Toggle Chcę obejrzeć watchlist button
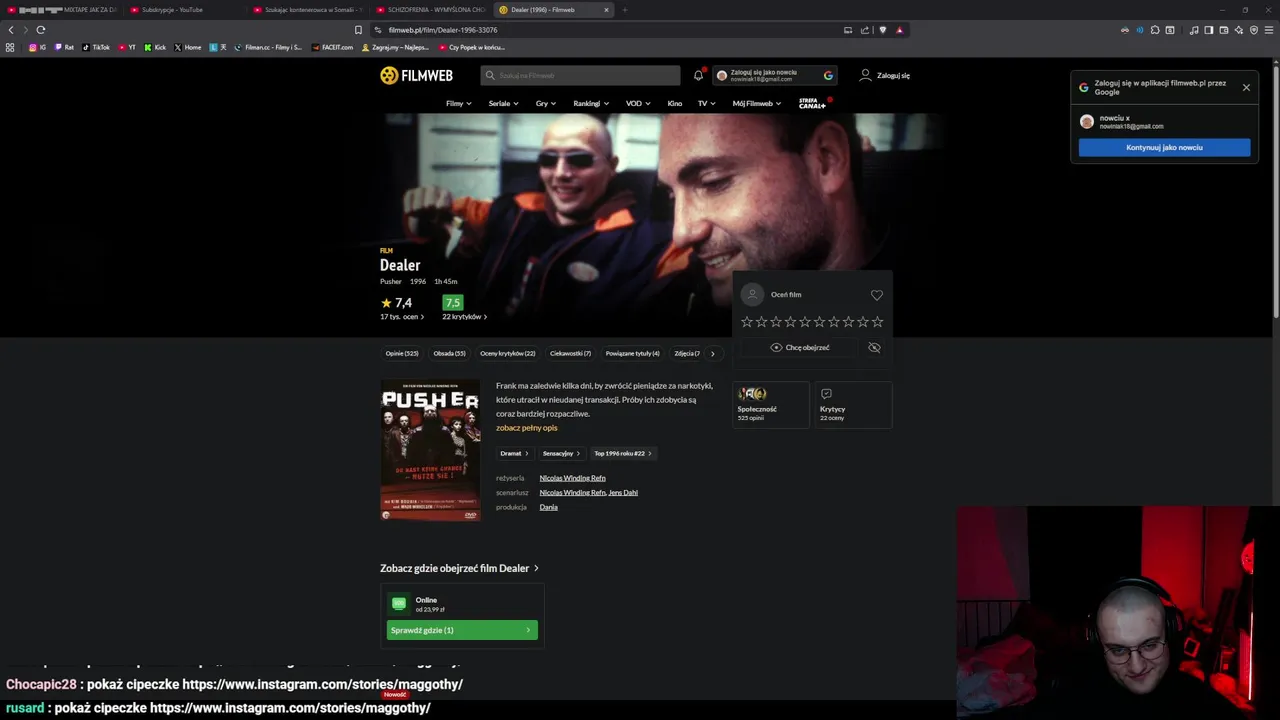1280x720 pixels. (800, 347)
